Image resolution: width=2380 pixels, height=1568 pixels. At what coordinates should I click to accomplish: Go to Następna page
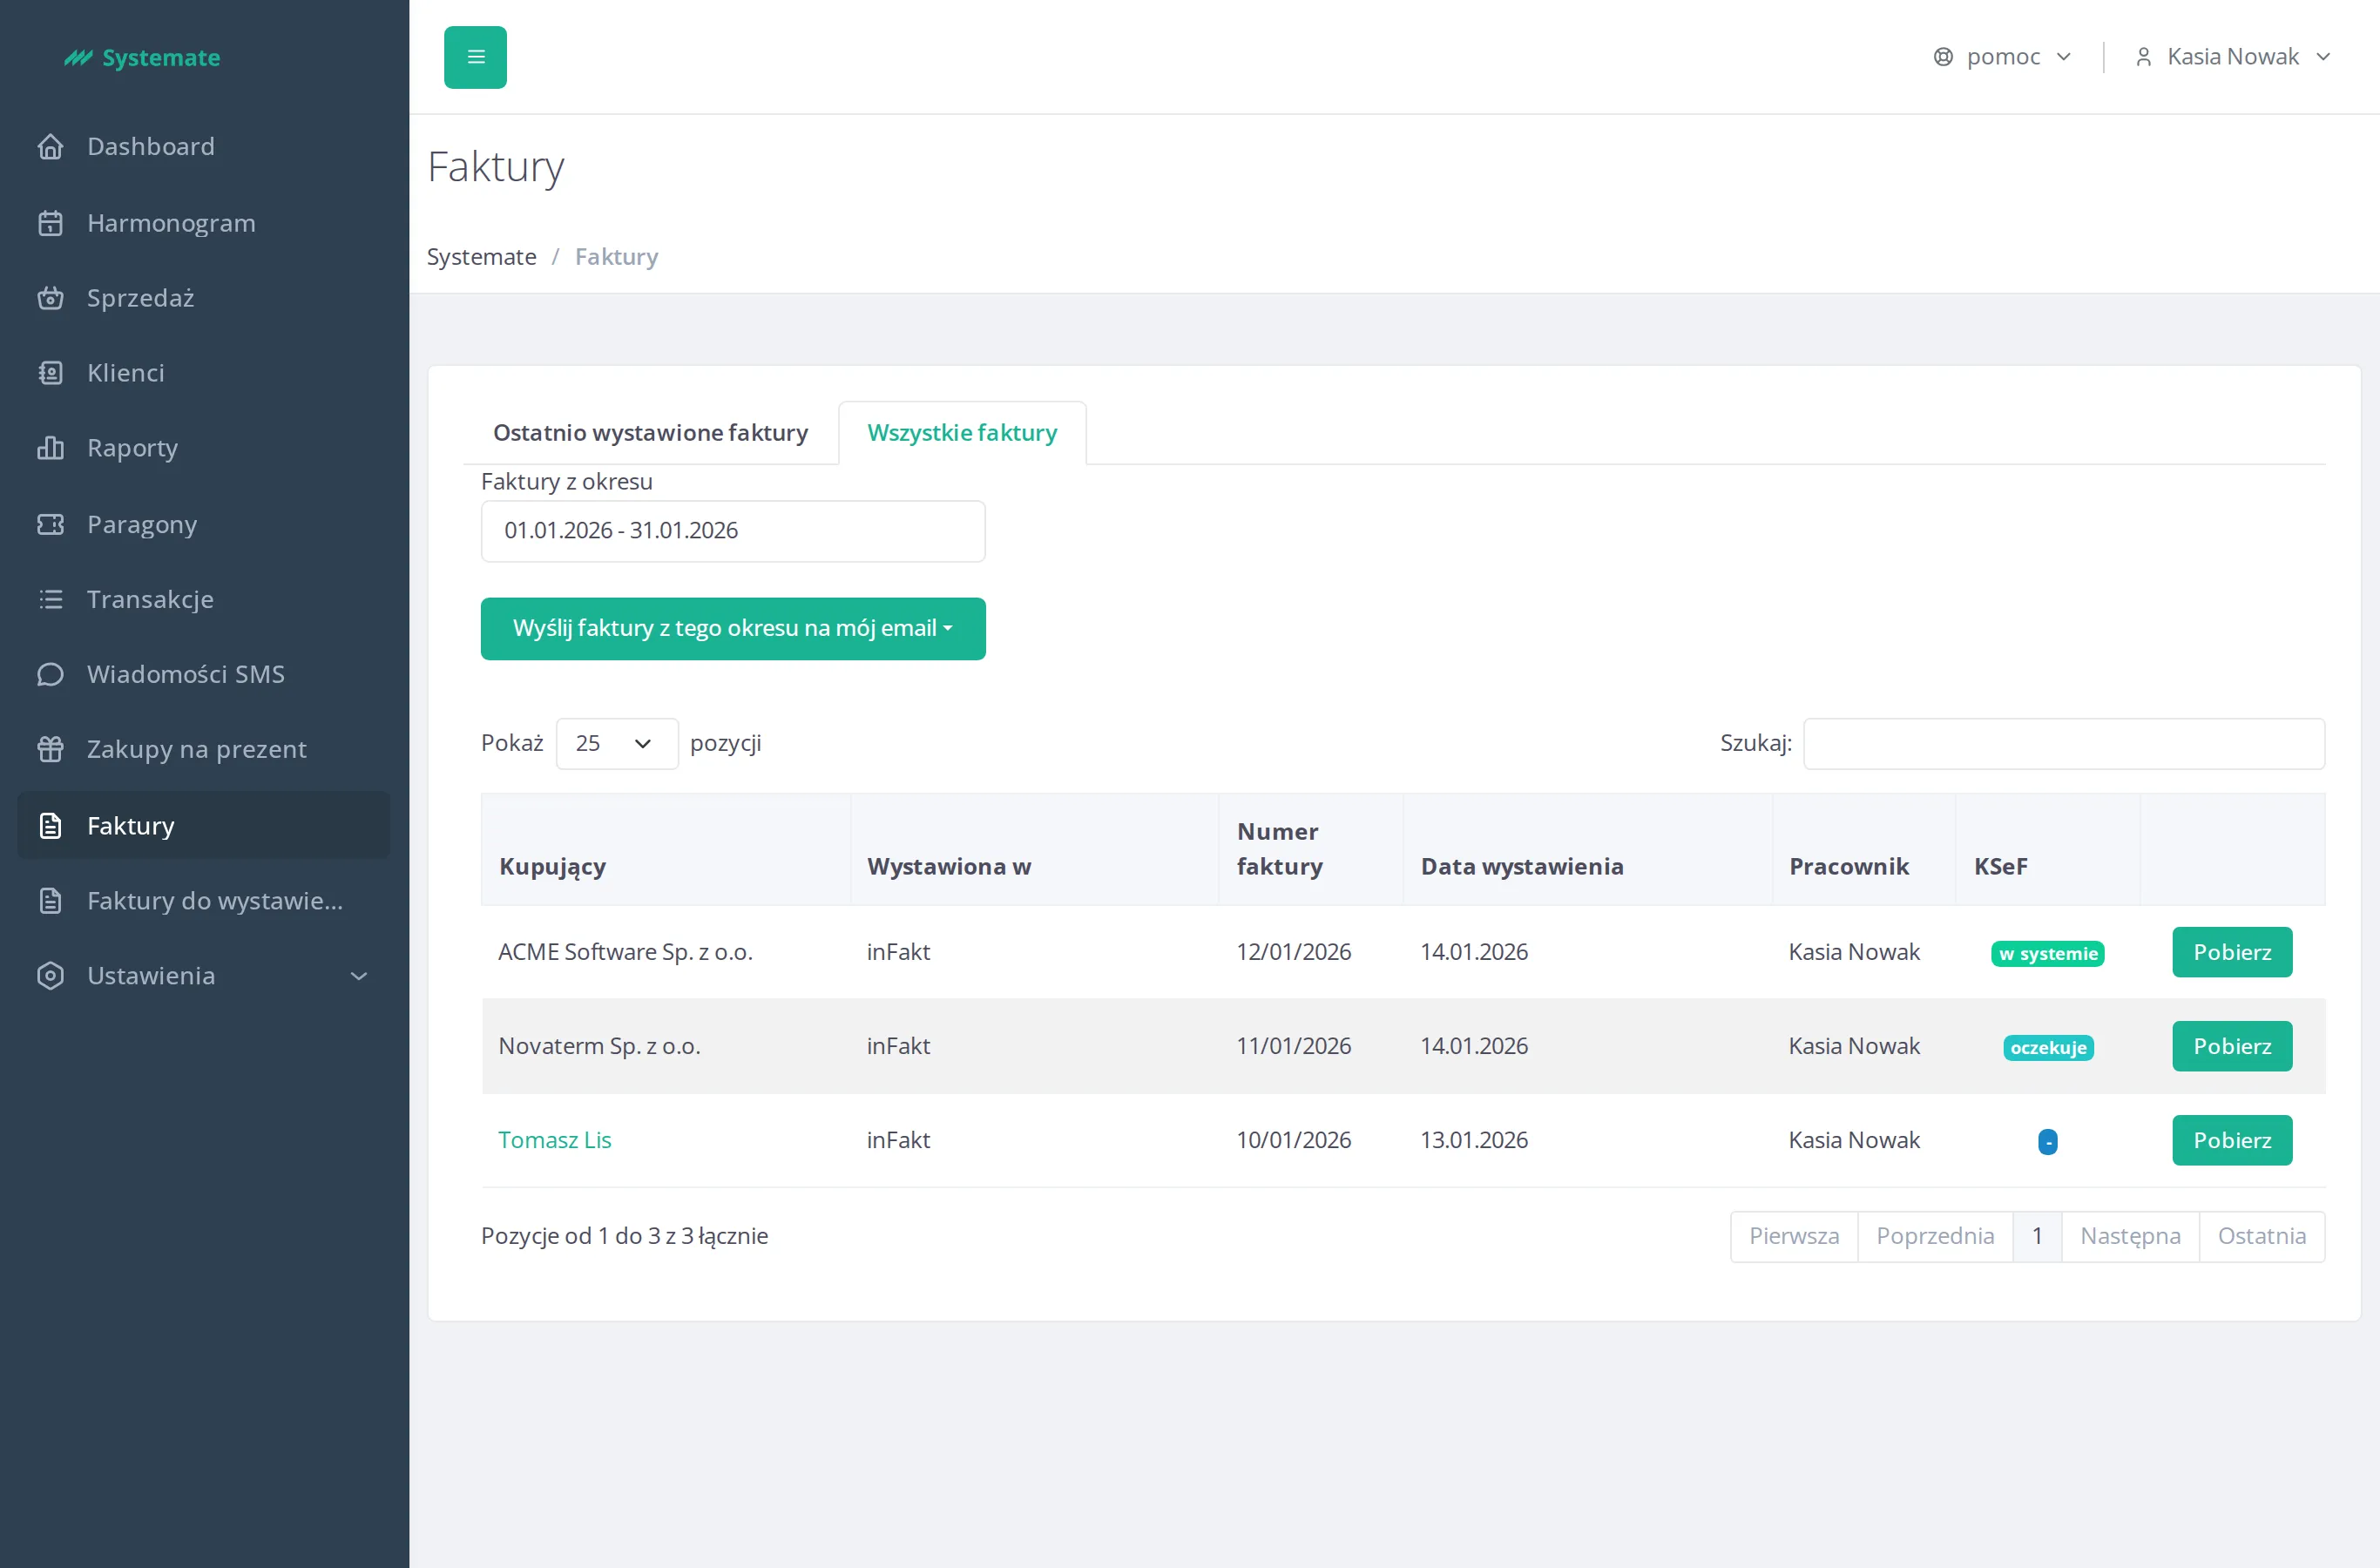click(2130, 1236)
